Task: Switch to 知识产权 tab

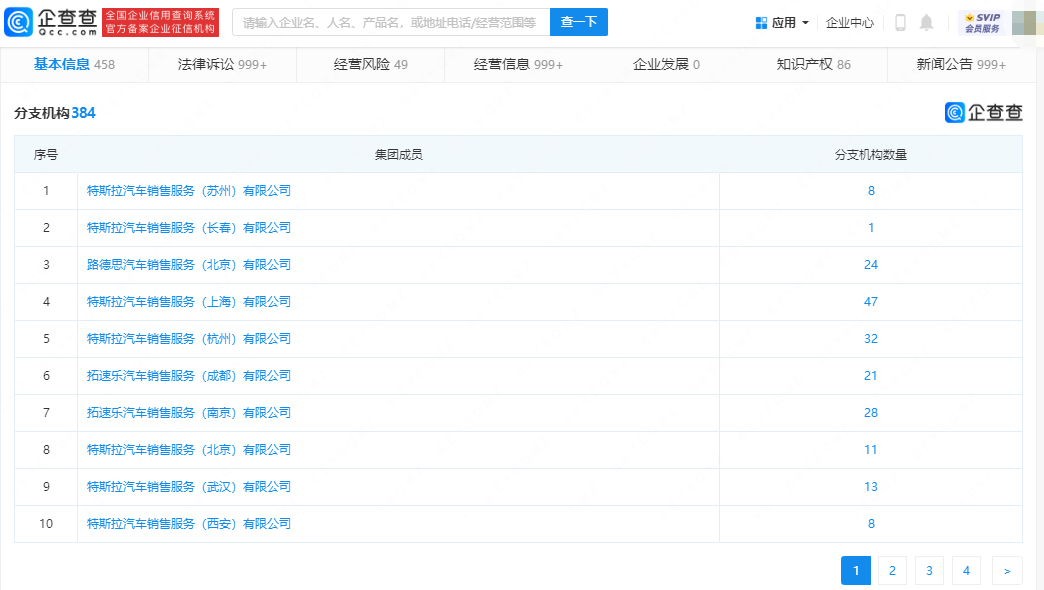Action: coord(814,65)
